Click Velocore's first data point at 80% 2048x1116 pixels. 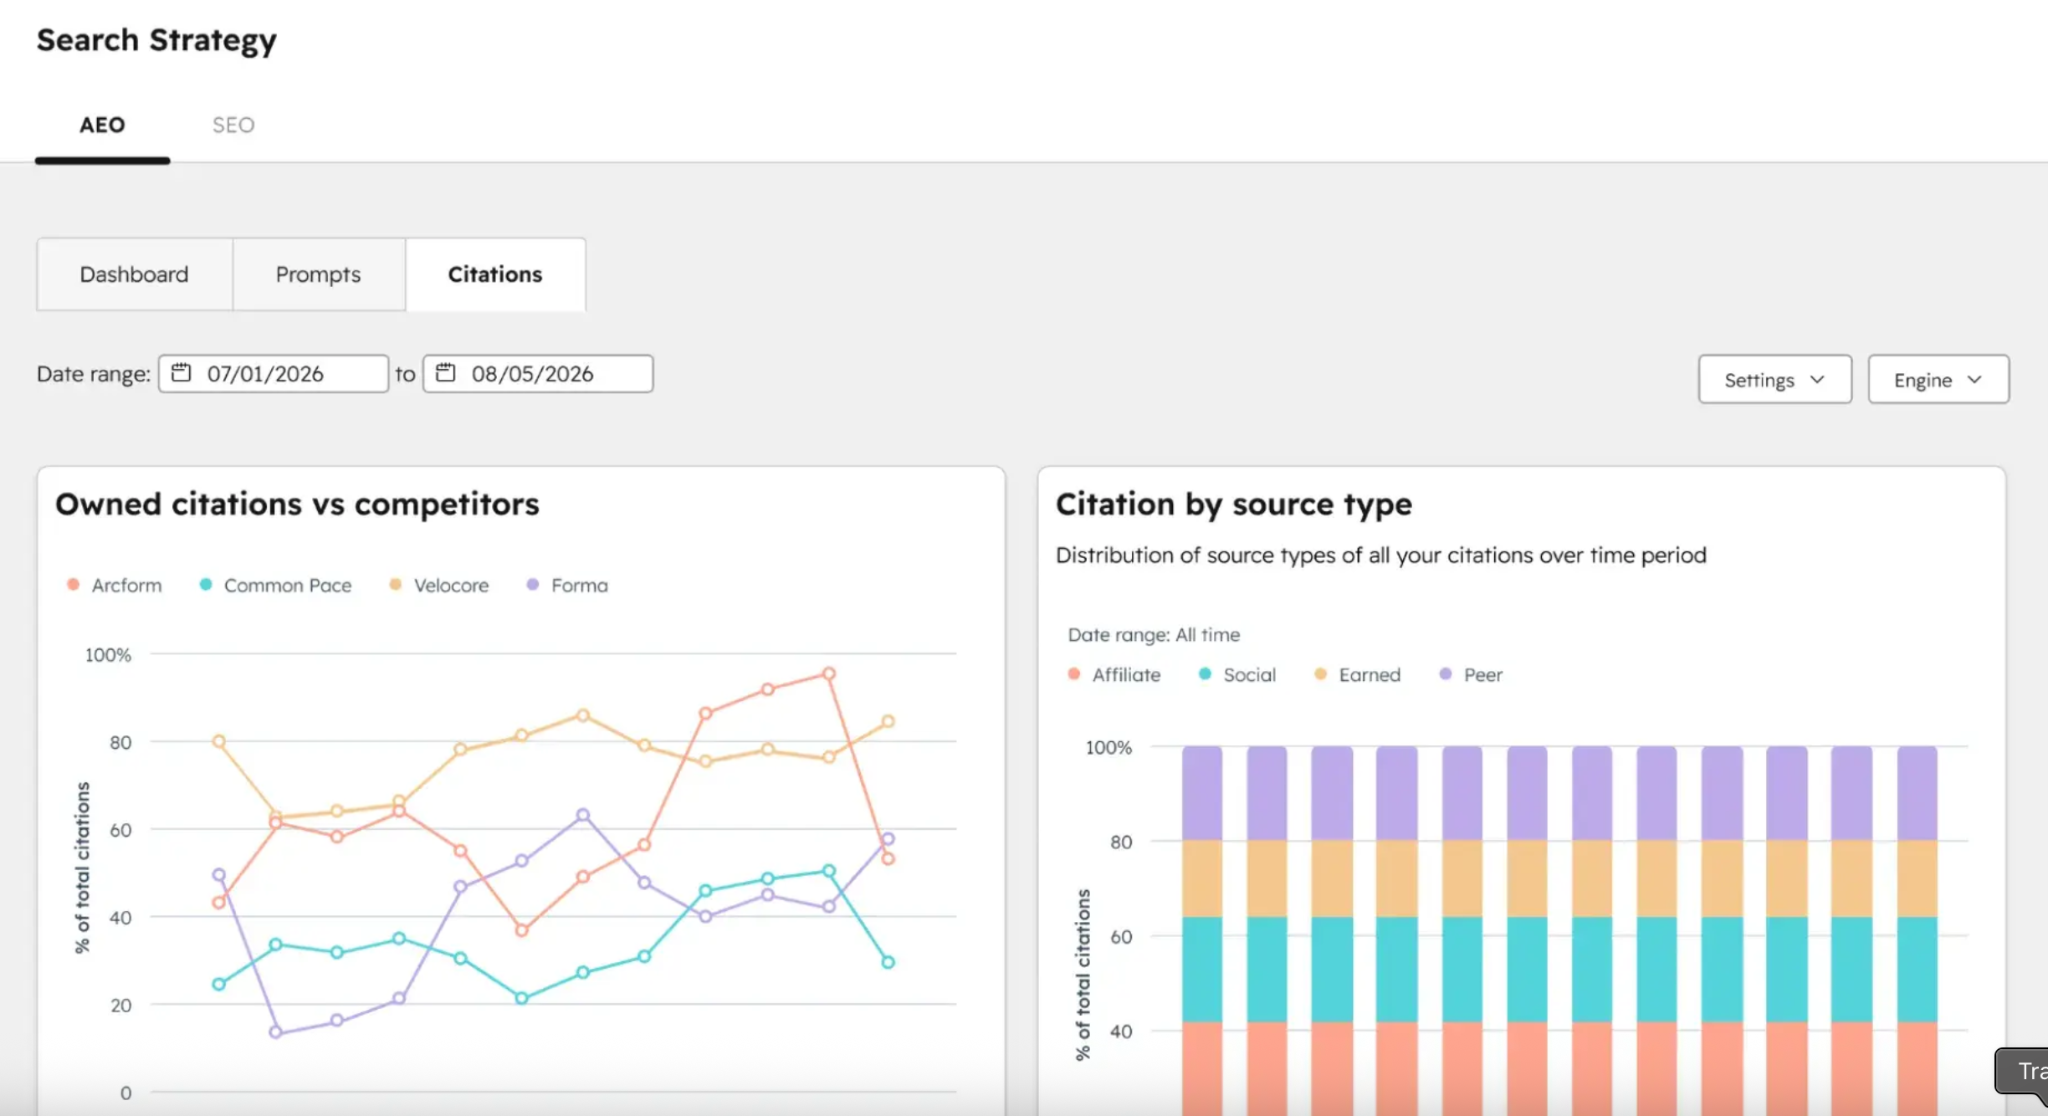pyautogui.click(x=219, y=741)
